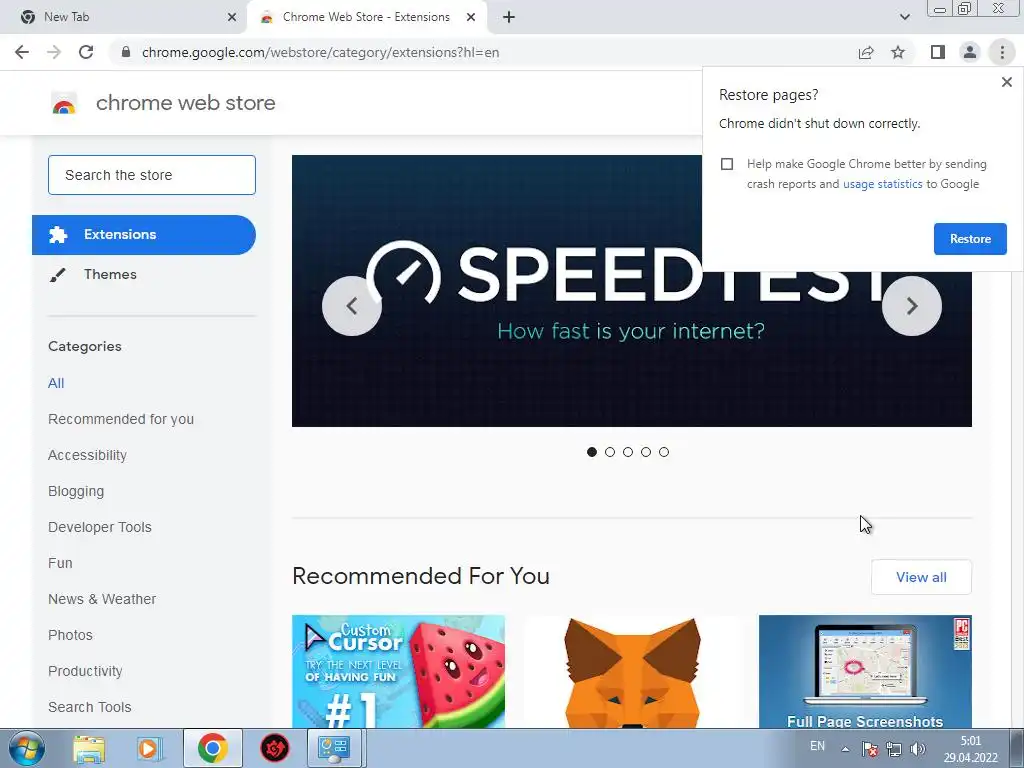Bookmark this page with the star icon
The width and height of the screenshot is (1024, 768).
tap(898, 52)
